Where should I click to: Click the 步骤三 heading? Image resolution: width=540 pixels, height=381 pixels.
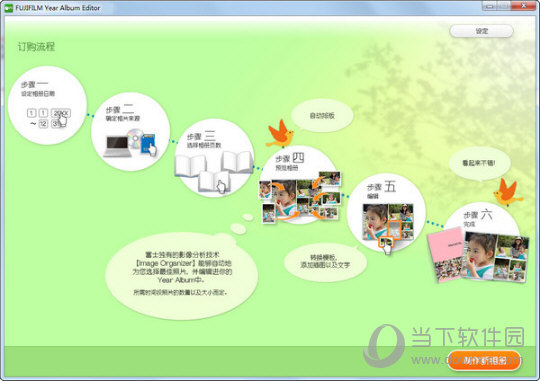point(201,136)
